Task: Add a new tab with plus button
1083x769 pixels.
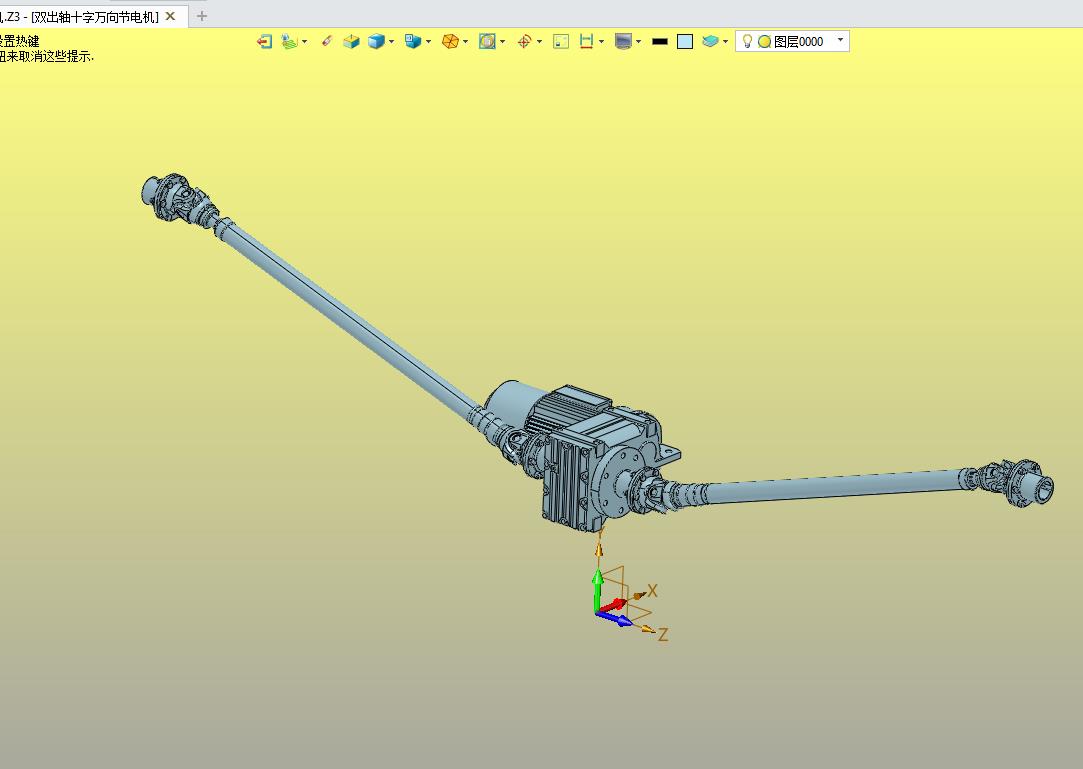Action: coord(202,16)
